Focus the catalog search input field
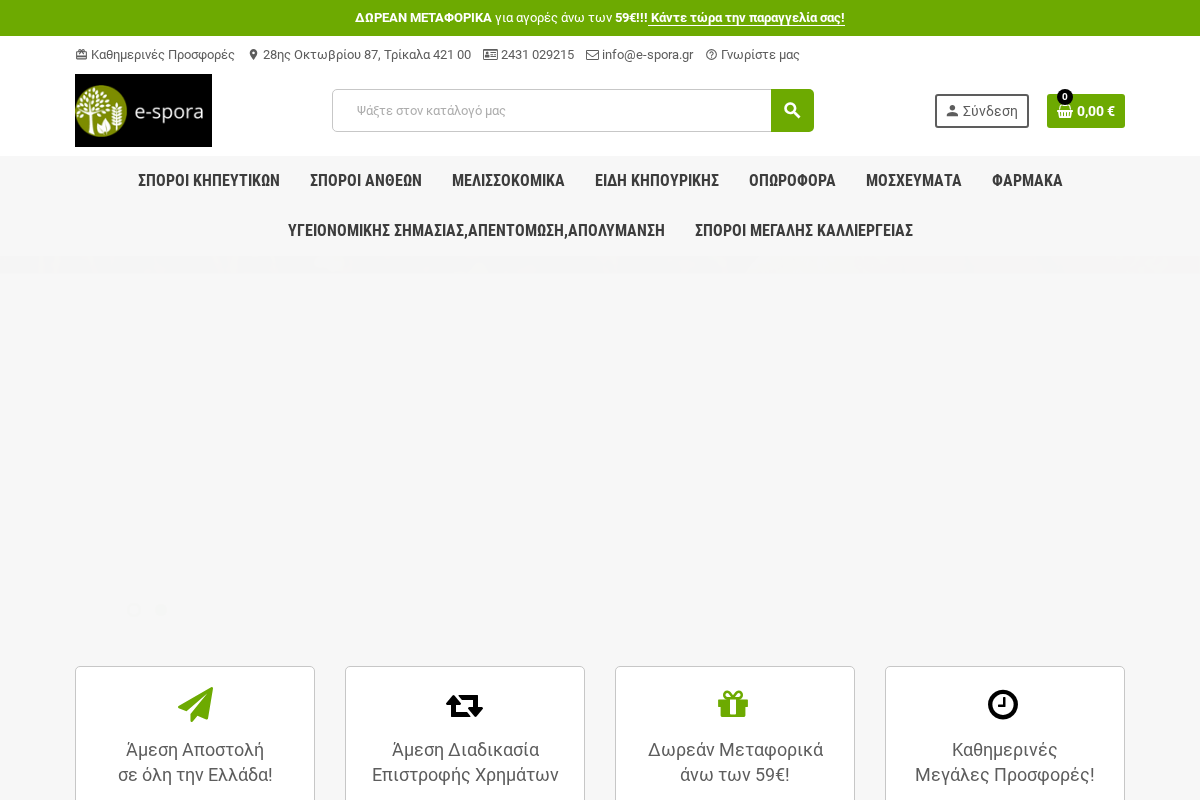This screenshot has height=800, width=1200. [552, 111]
